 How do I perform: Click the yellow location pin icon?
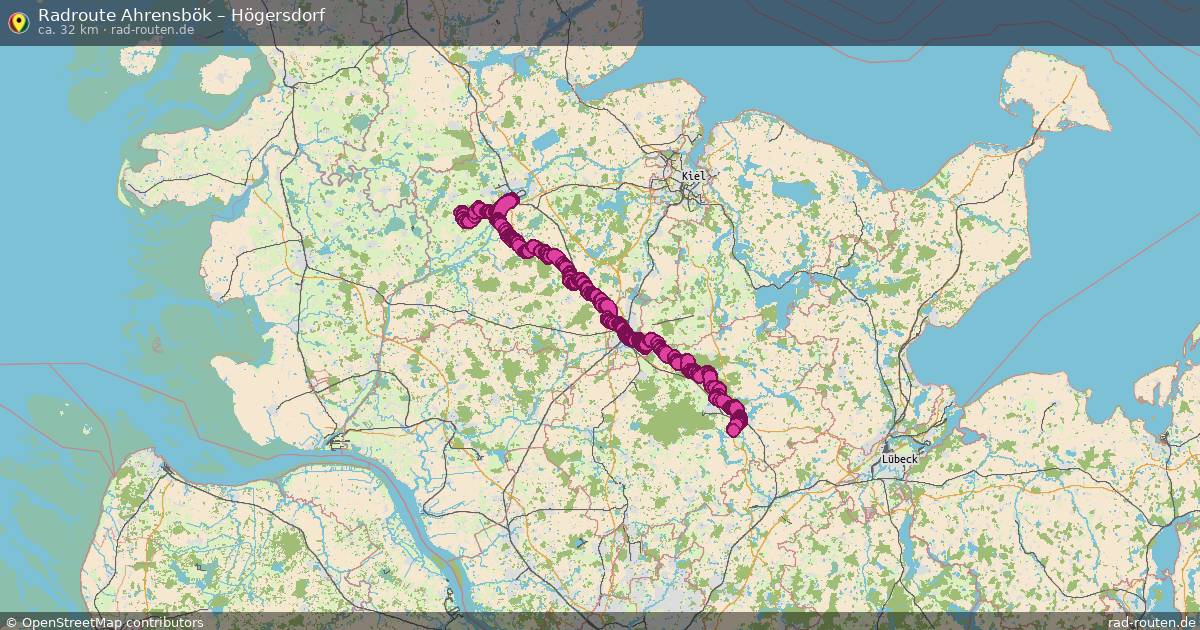[18, 22]
